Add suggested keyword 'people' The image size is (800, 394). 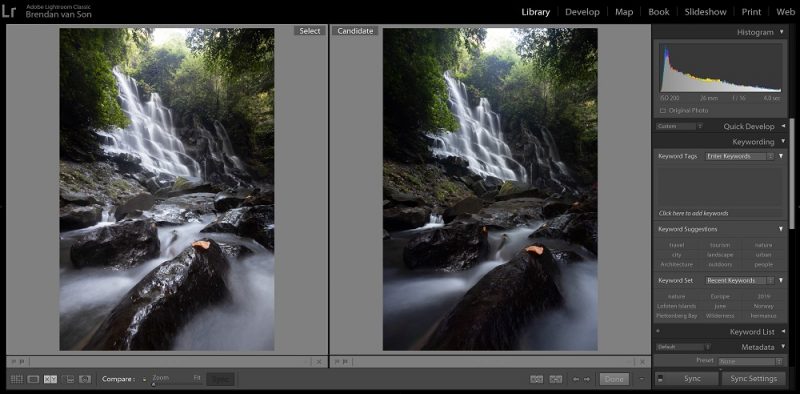(764, 264)
